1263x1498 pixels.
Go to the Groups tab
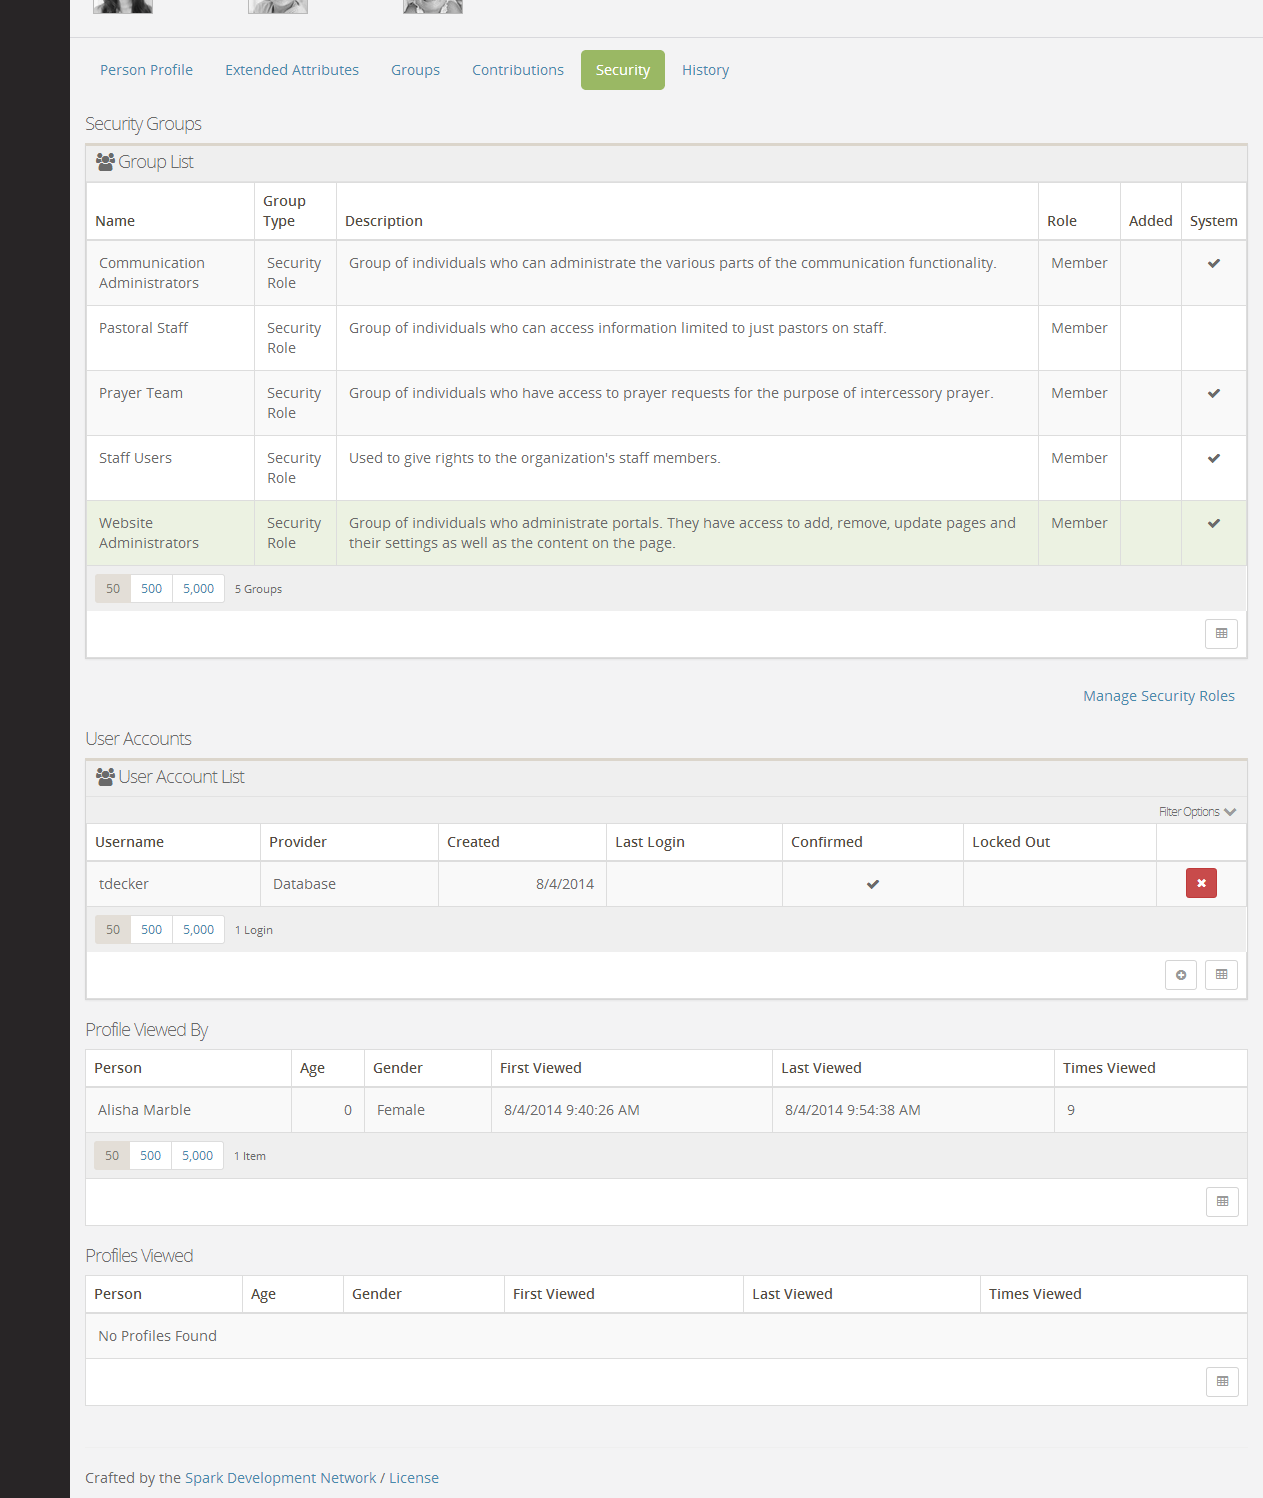coord(415,70)
